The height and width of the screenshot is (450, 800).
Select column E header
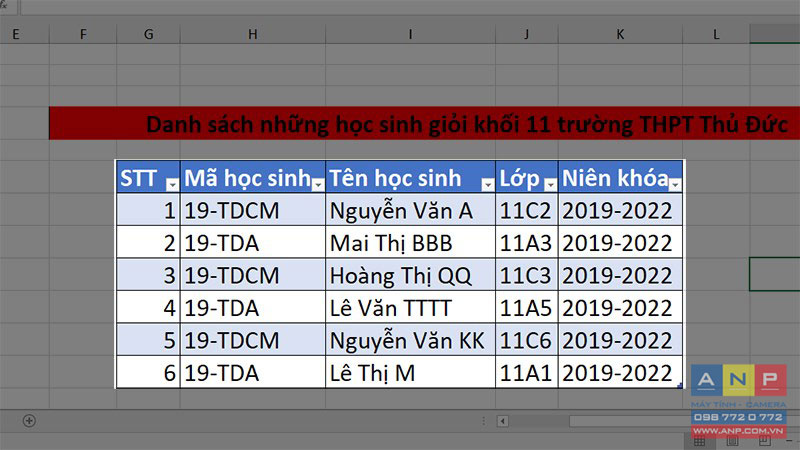(x=24, y=34)
